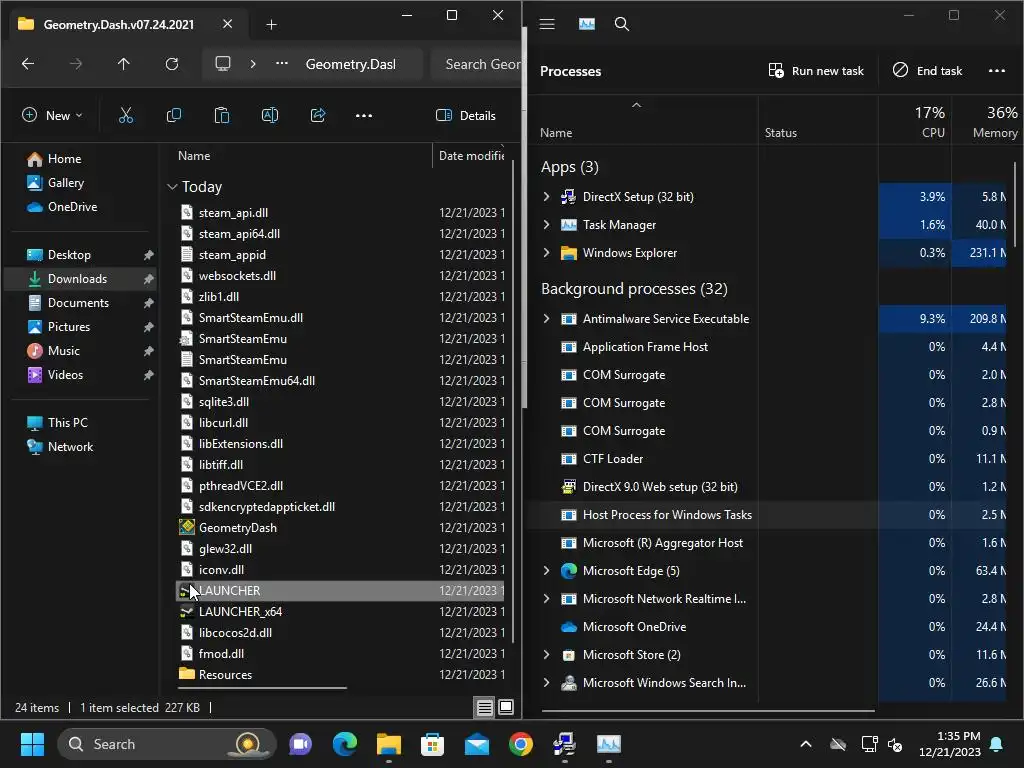Image resolution: width=1024 pixels, height=768 pixels.
Task: Open the Task Manager taskbar icon
Action: (609, 744)
